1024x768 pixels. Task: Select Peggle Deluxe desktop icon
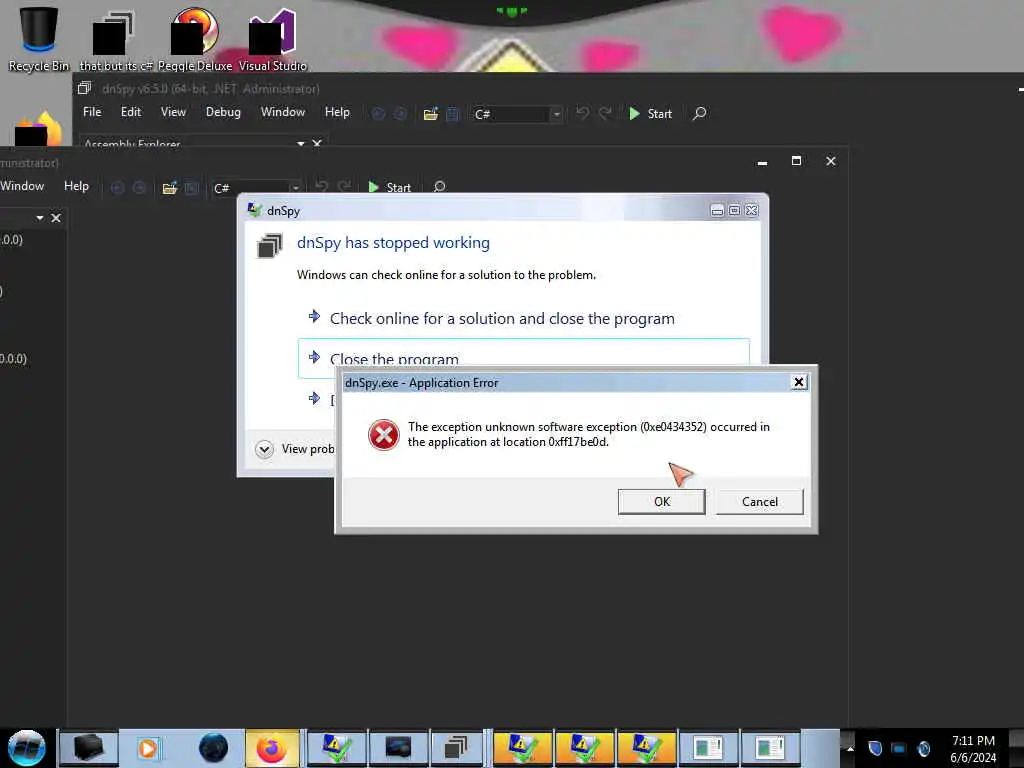pyautogui.click(x=195, y=38)
